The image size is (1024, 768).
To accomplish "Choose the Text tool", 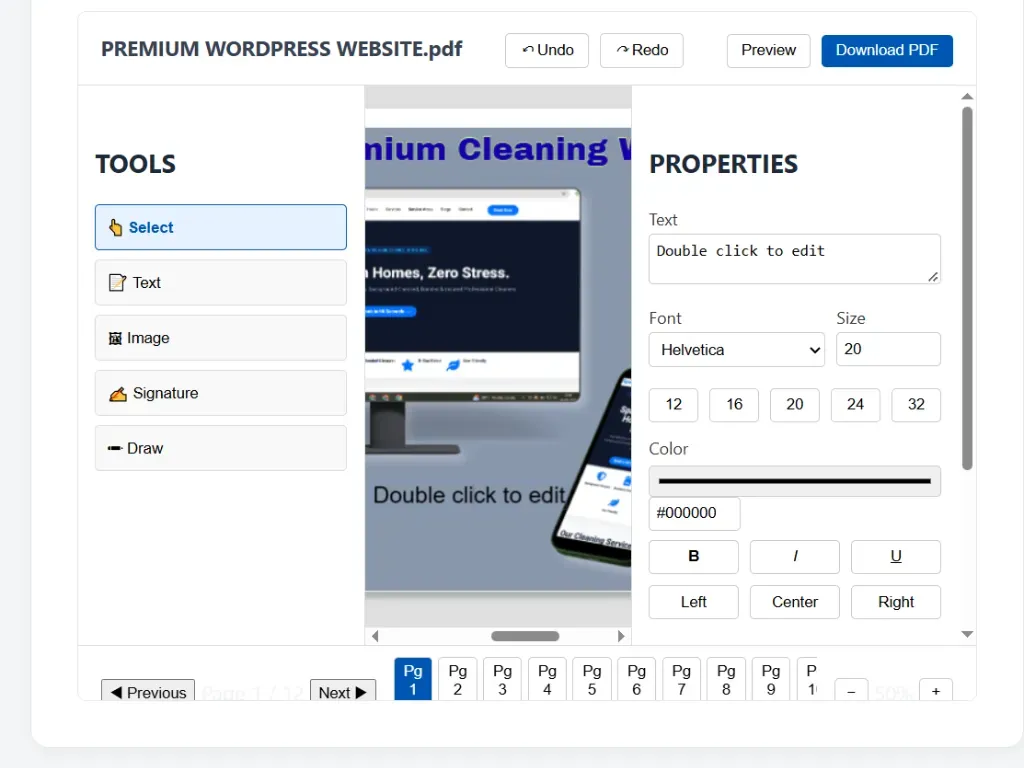I will pos(221,283).
